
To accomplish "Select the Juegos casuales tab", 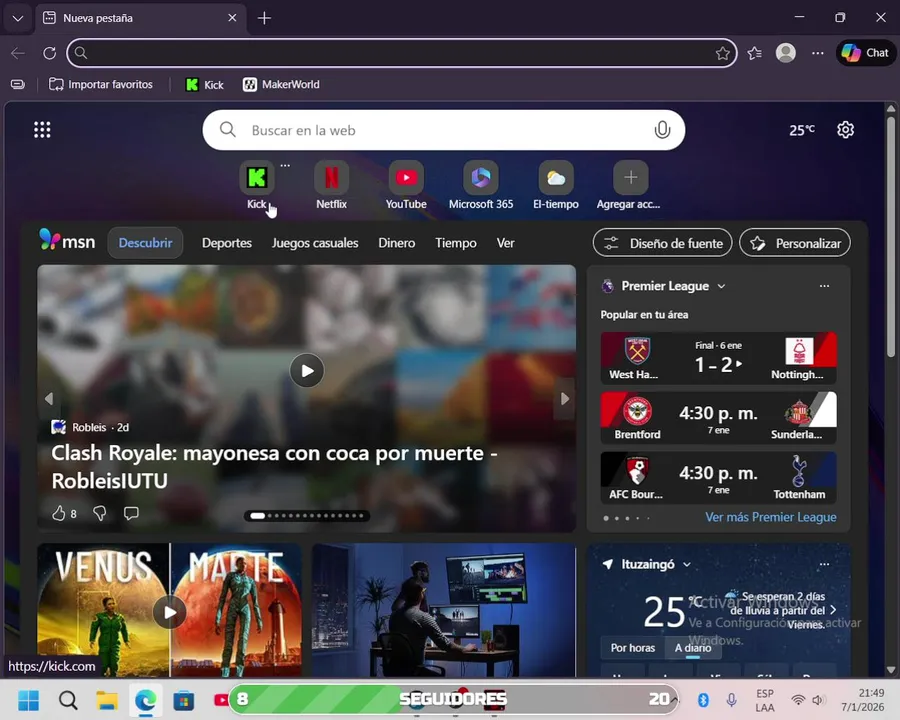I will pyautogui.click(x=315, y=243).
